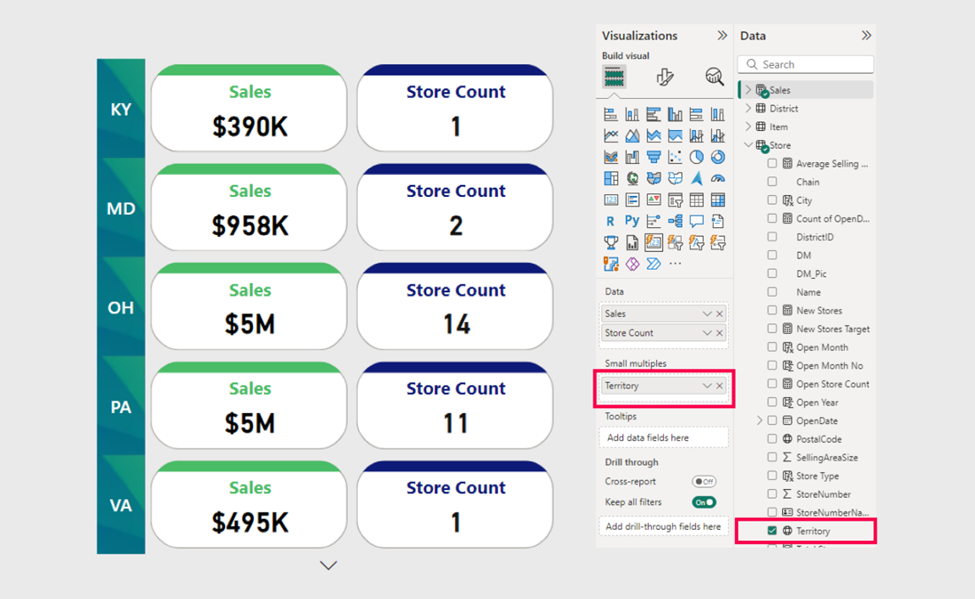Screen dimensions: 975x599
Task: Check the Chain field checkbox
Action: coord(772,182)
